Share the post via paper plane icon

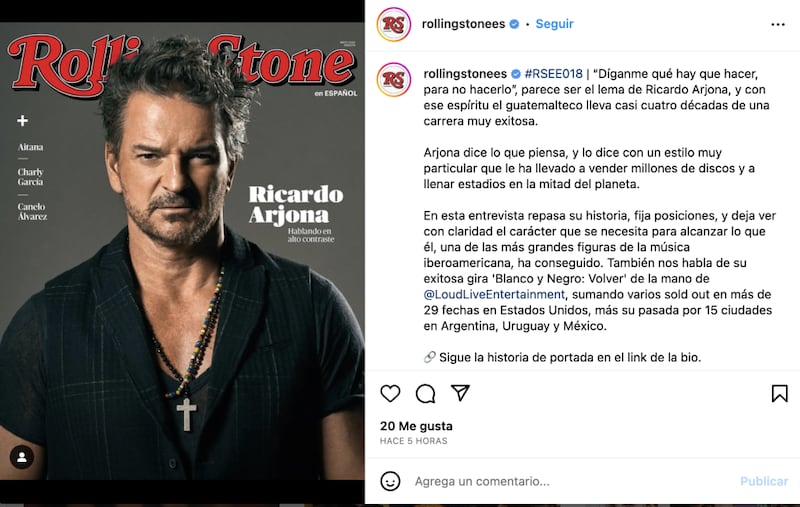point(460,393)
